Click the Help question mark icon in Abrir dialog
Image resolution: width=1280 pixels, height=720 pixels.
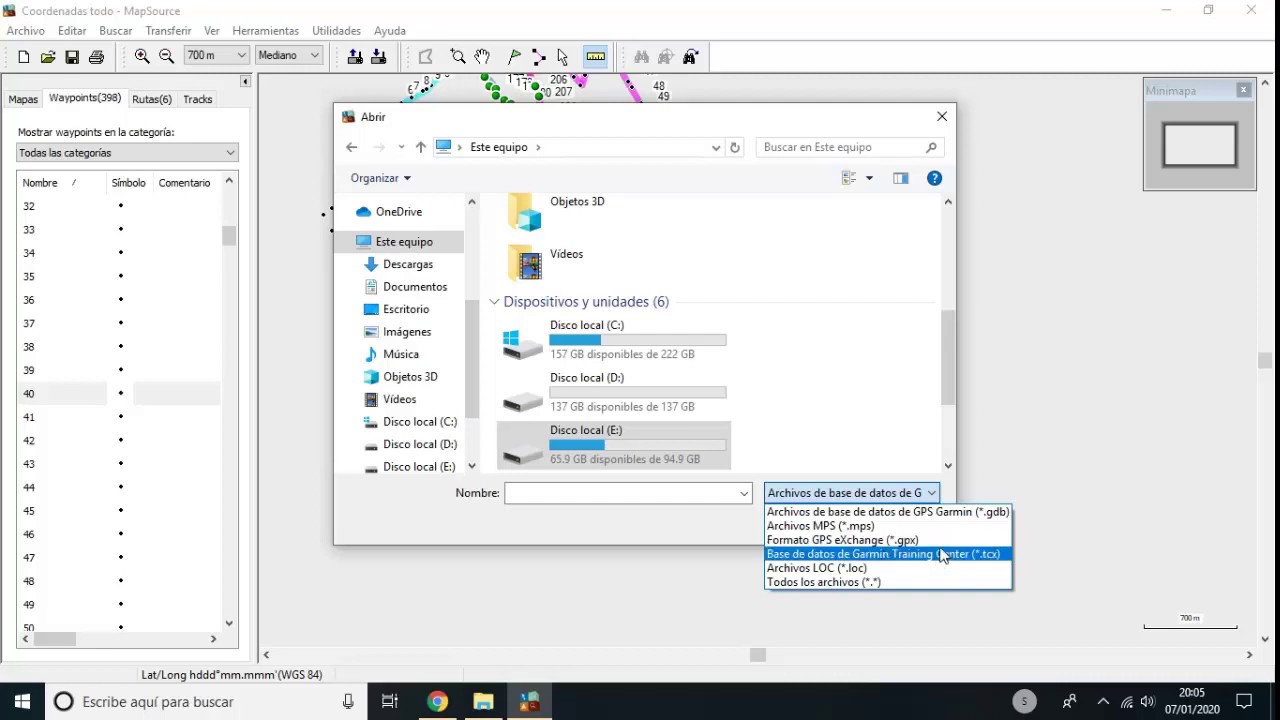934,178
